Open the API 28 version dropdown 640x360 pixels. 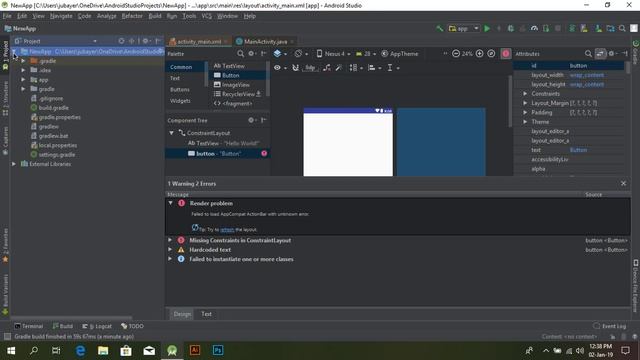(366, 54)
